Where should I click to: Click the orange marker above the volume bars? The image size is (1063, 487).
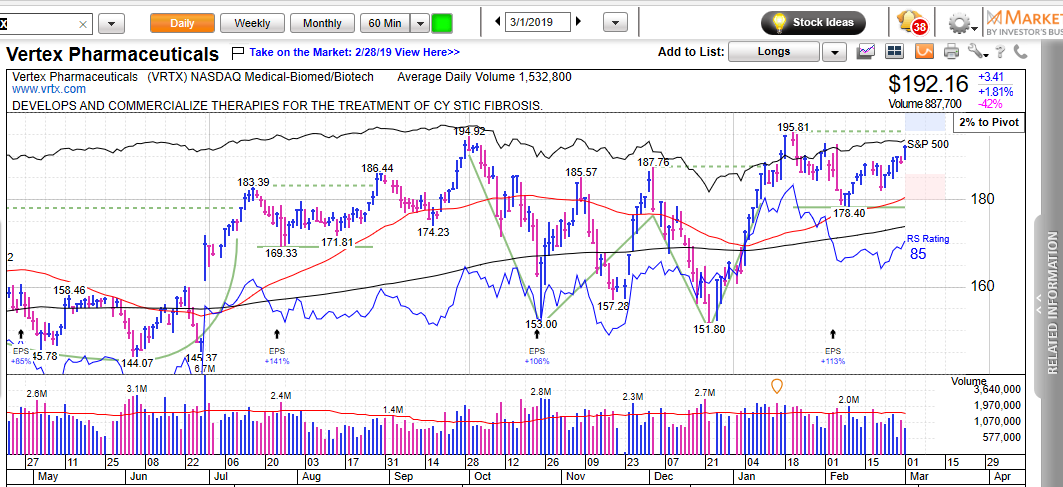[777, 387]
